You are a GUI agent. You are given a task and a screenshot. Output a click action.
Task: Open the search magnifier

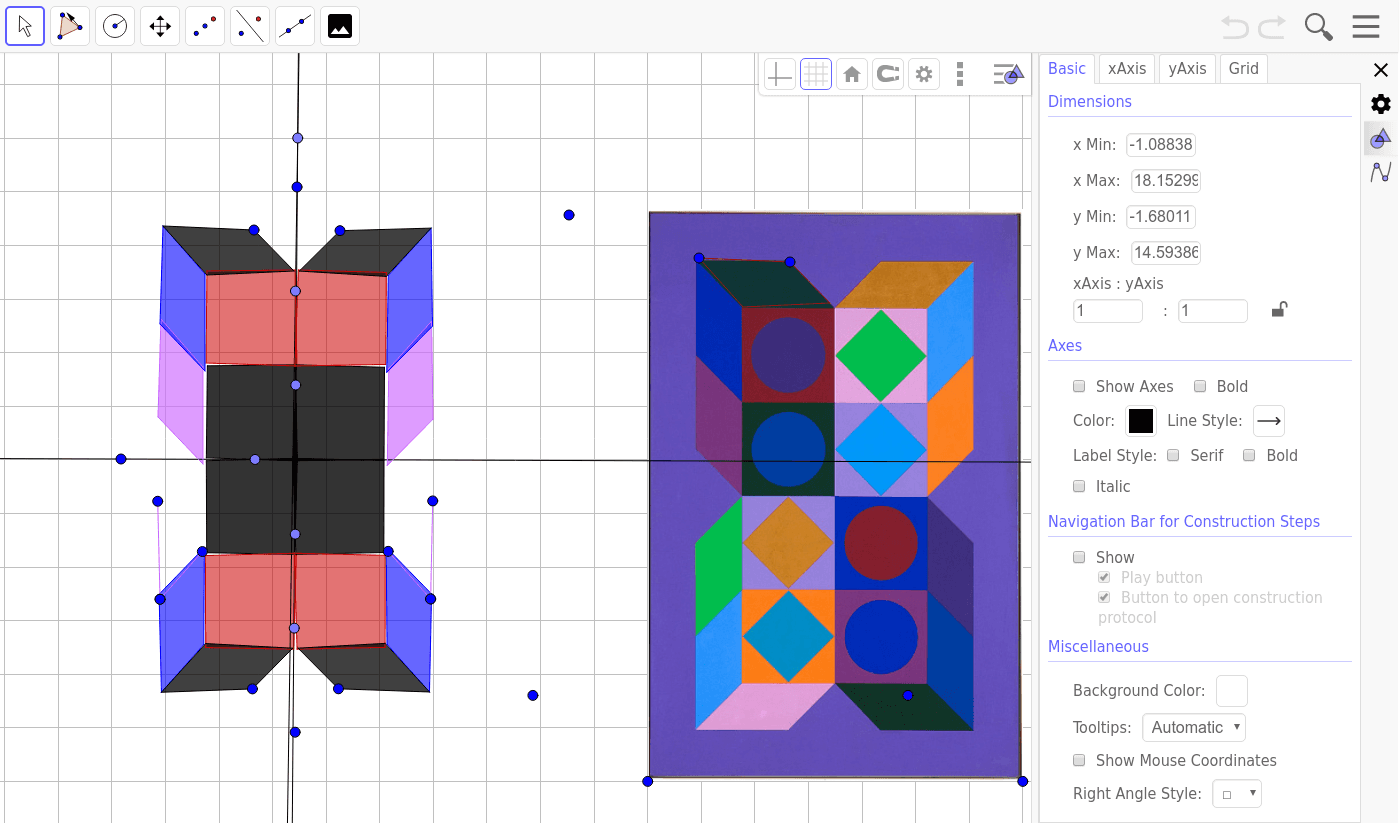[1319, 27]
